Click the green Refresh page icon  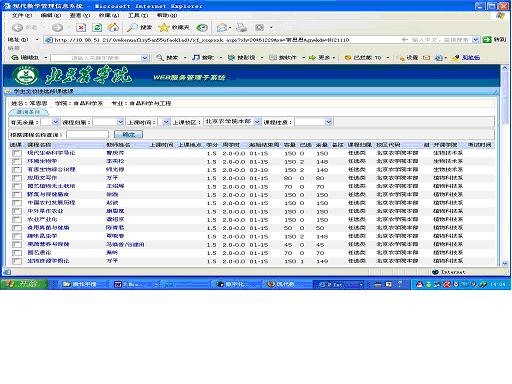click(97, 28)
